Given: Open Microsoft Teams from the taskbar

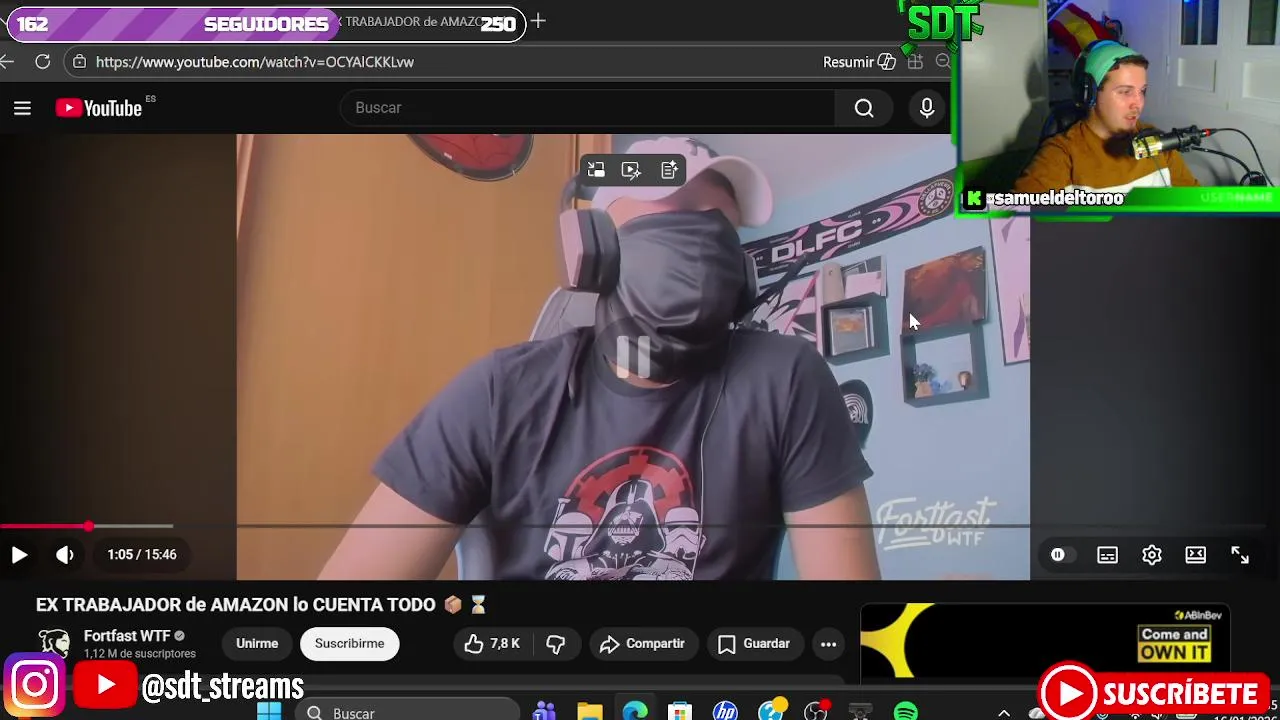Looking at the screenshot, I should [x=545, y=712].
